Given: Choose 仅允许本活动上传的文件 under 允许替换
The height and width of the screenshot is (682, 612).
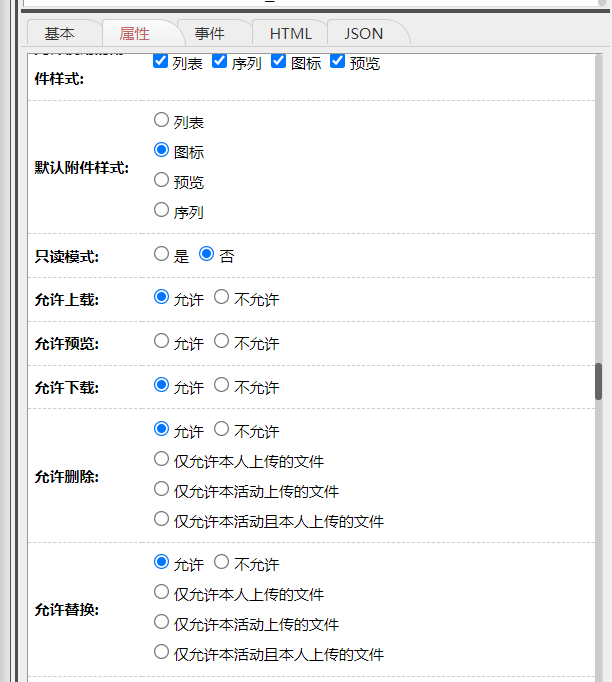Looking at the screenshot, I should click(162, 623).
